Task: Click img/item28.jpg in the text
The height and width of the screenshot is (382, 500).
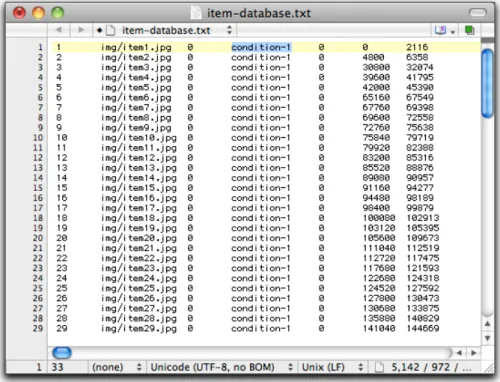Action: pyautogui.click(x=139, y=318)
